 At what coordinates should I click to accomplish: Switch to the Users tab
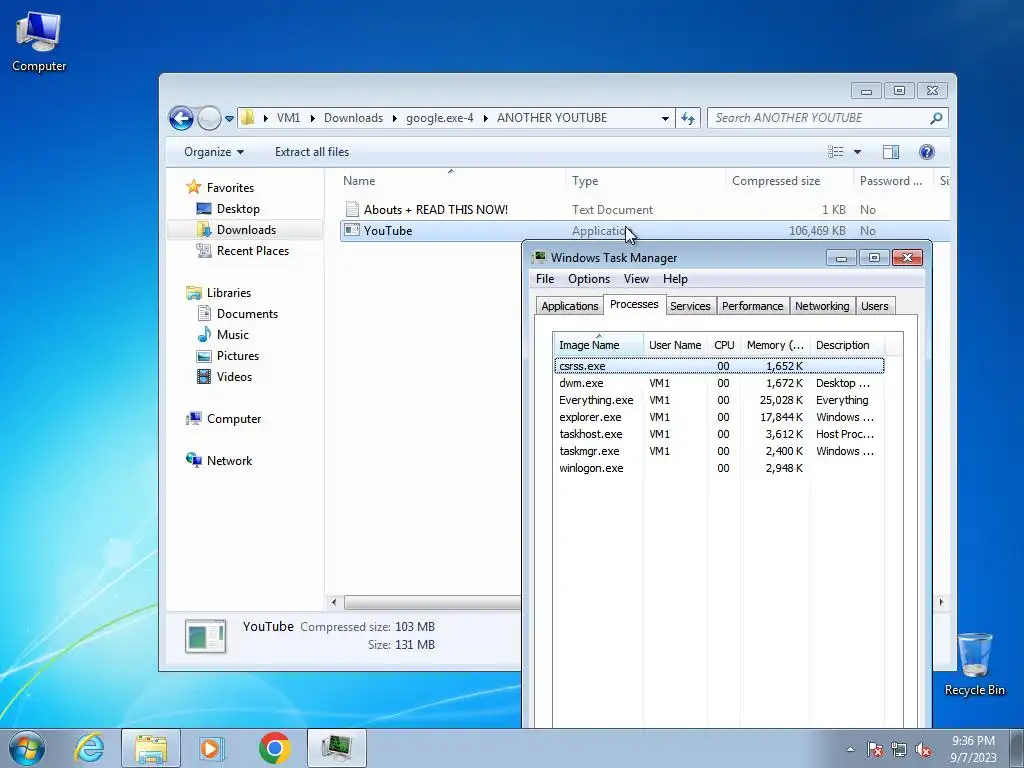click(874, 306)
